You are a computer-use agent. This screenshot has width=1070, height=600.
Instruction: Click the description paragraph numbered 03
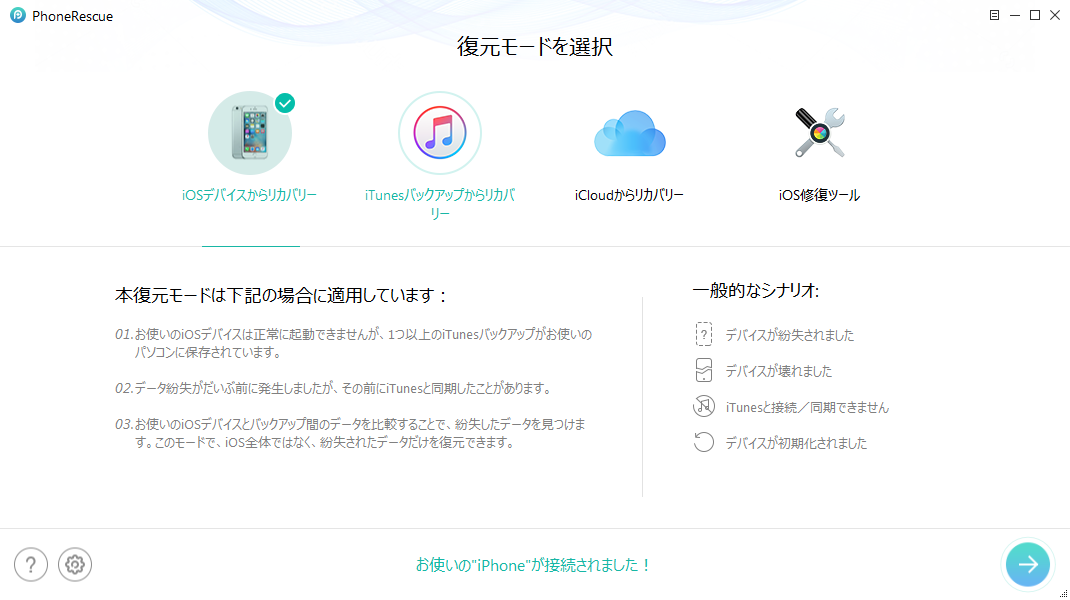coord(350,433)
